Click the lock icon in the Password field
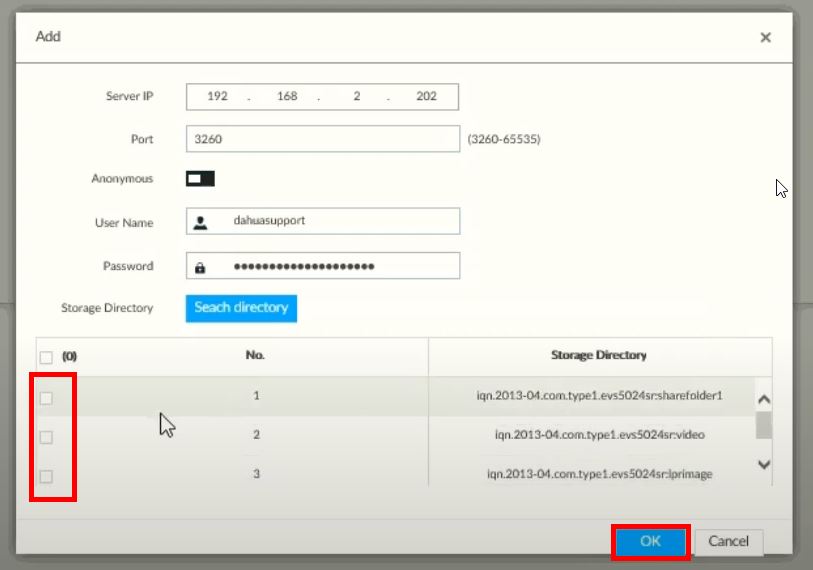 pos(200,267)
